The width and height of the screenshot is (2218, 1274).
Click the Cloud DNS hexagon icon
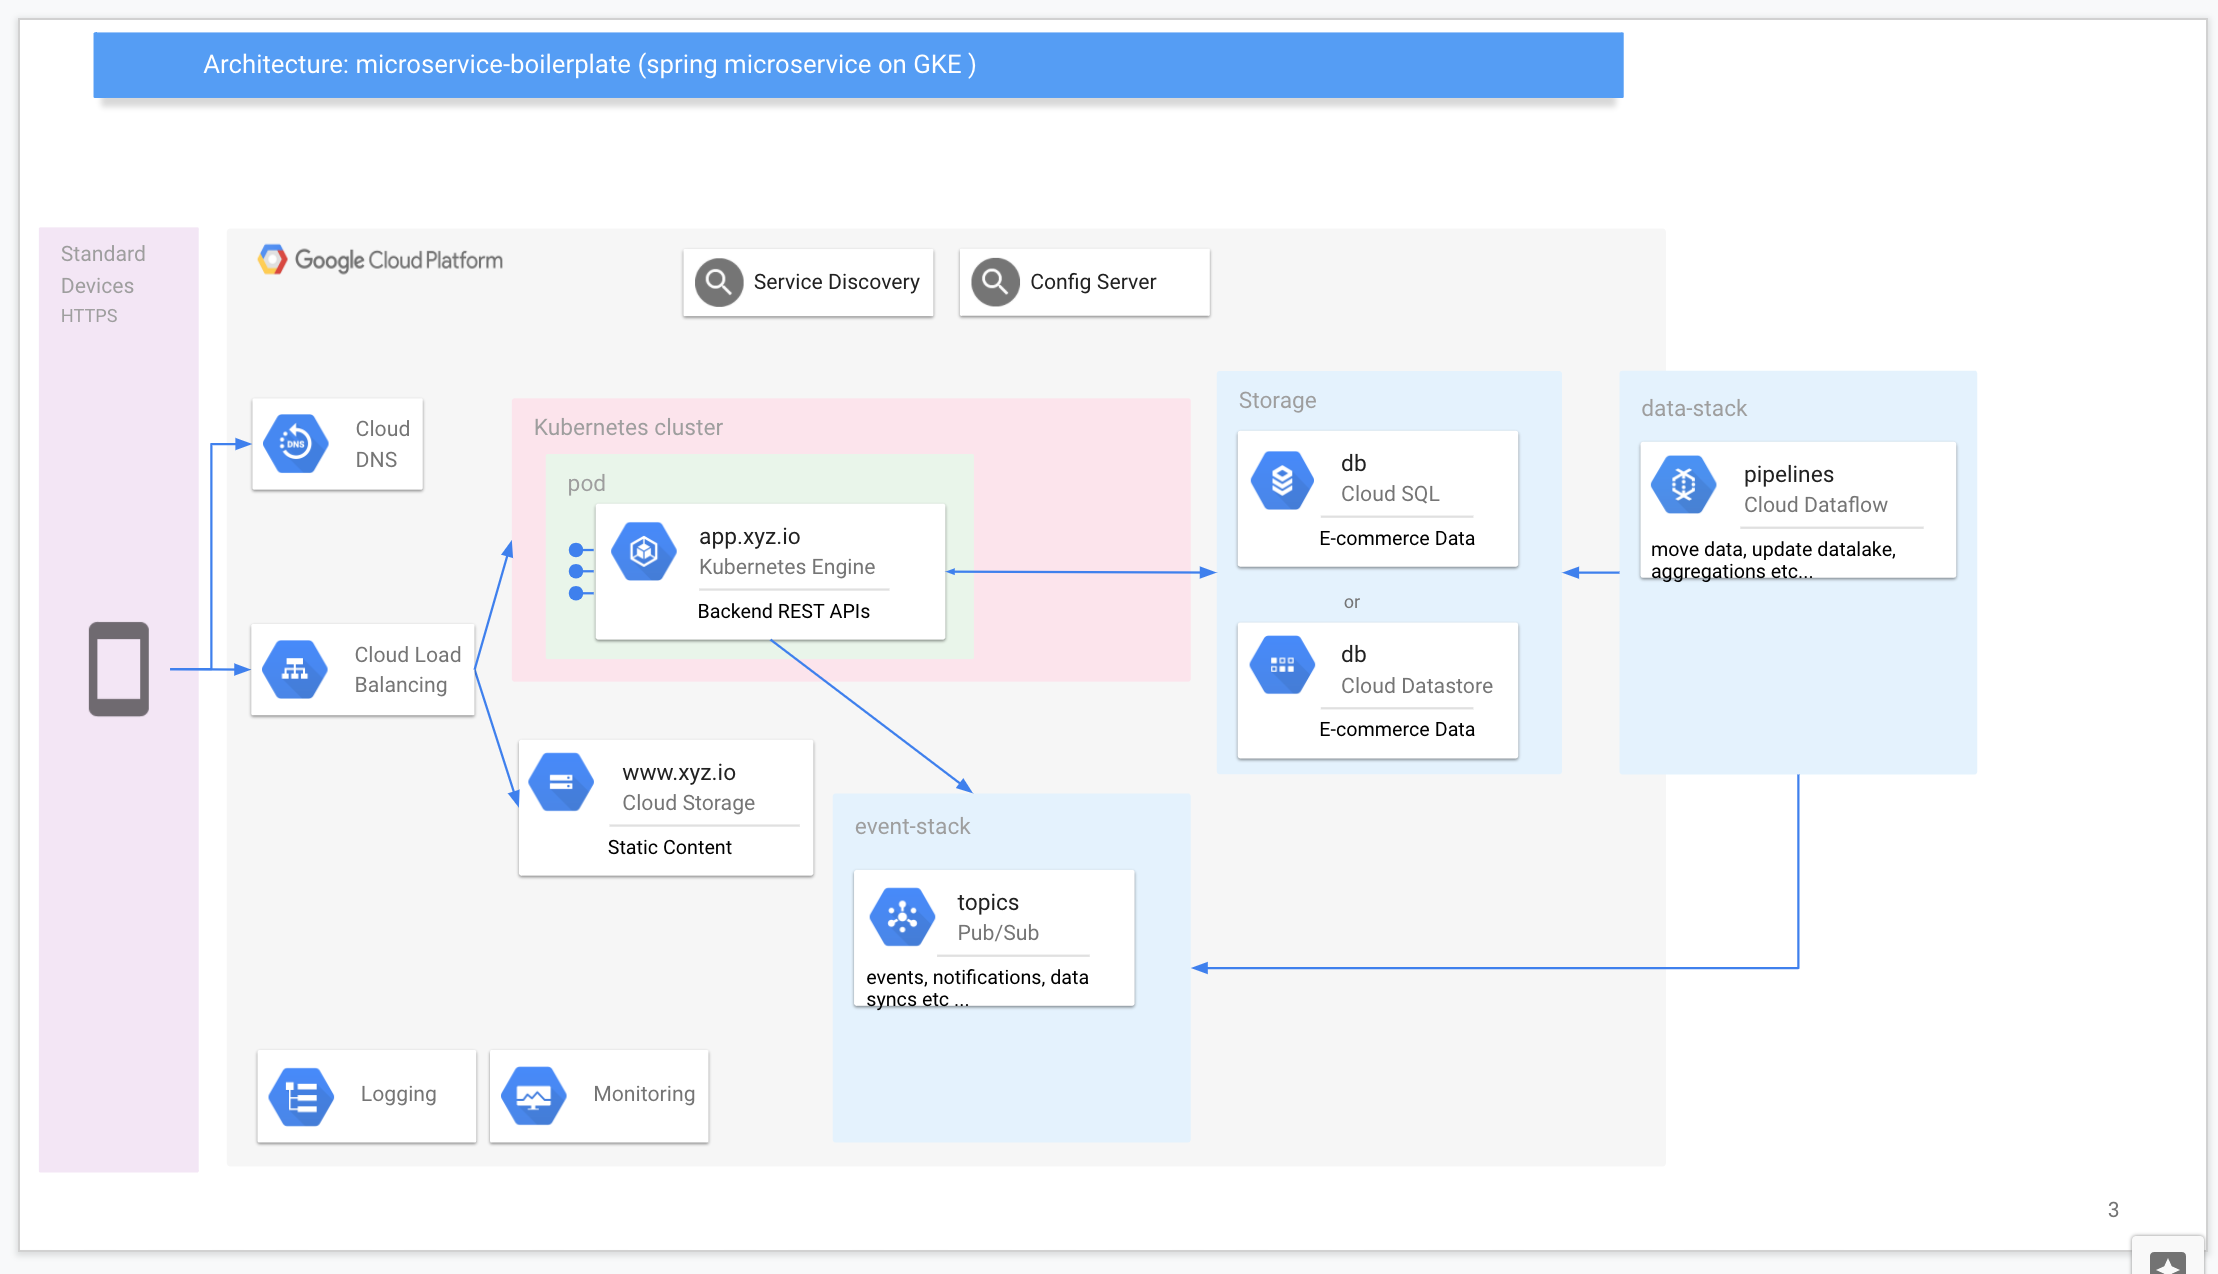(x=296, y=443)
